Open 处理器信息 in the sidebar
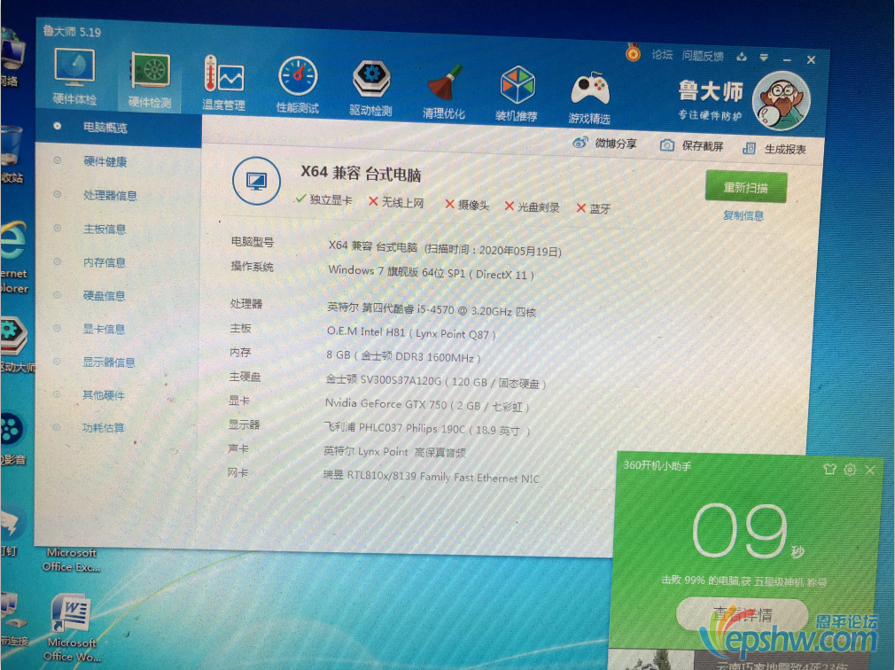Screen dimensions: 895x670 point(110,195)
